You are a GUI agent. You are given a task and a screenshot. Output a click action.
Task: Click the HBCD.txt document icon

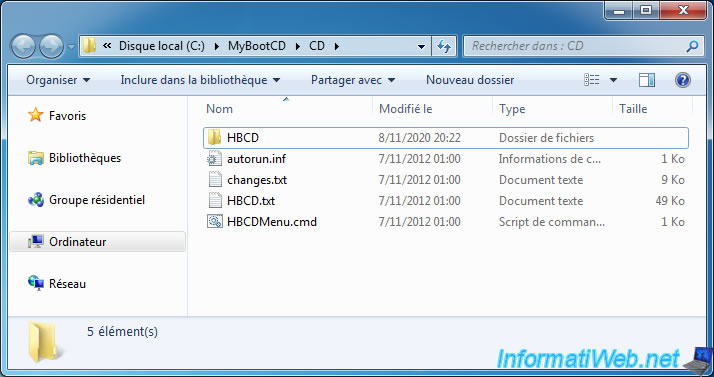[x=215, y=201]
